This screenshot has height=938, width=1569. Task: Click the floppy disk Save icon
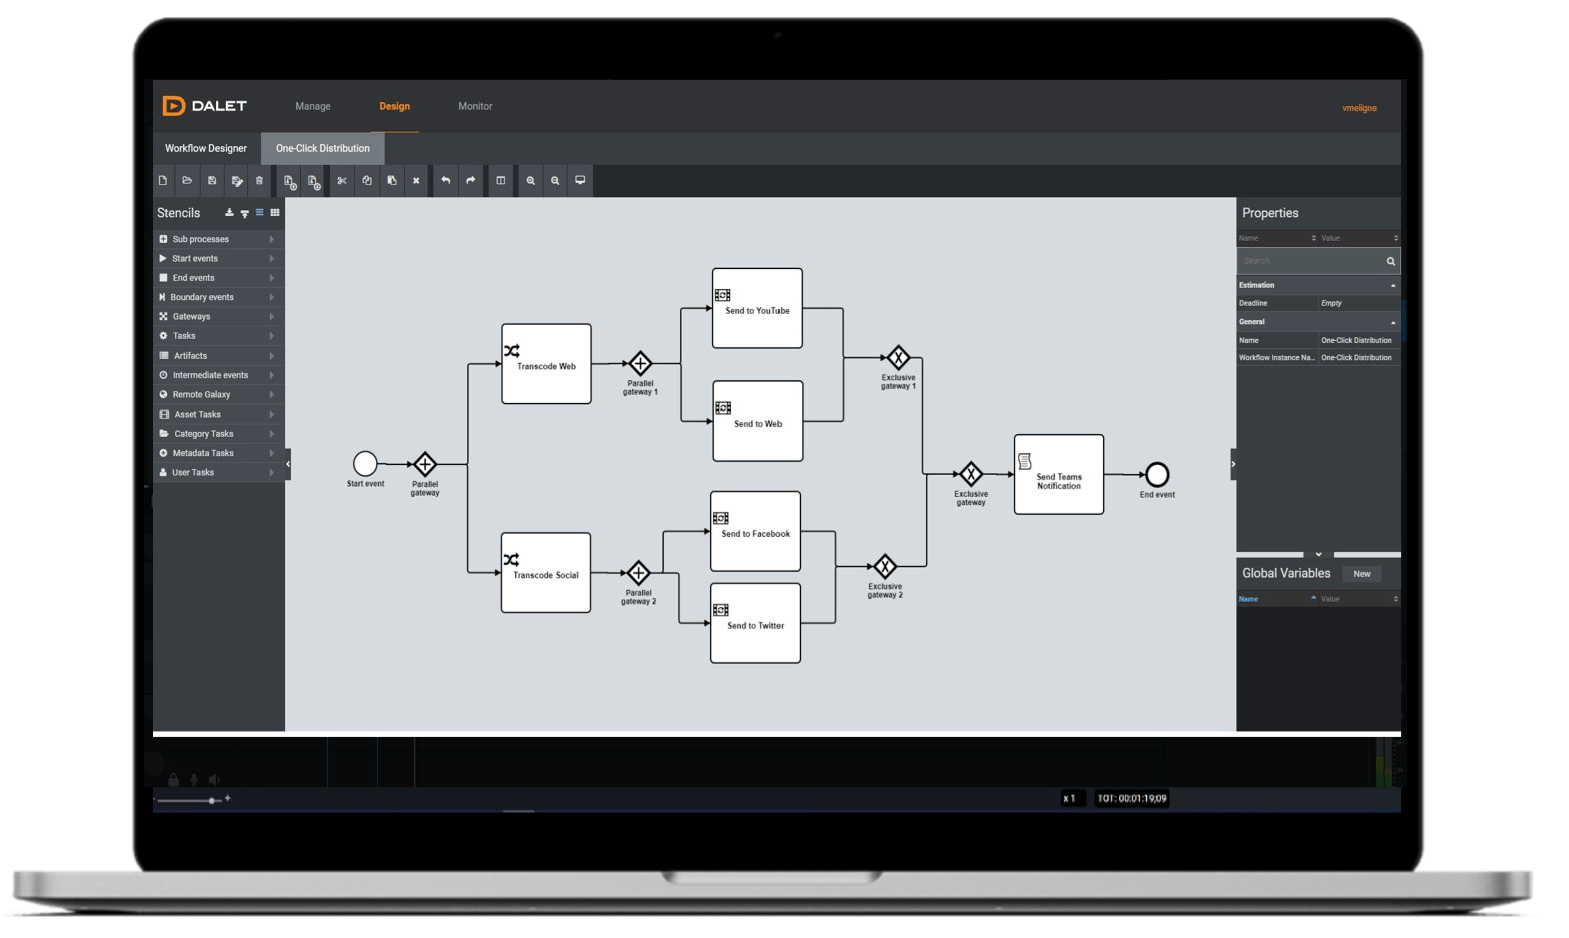(212, 181)
